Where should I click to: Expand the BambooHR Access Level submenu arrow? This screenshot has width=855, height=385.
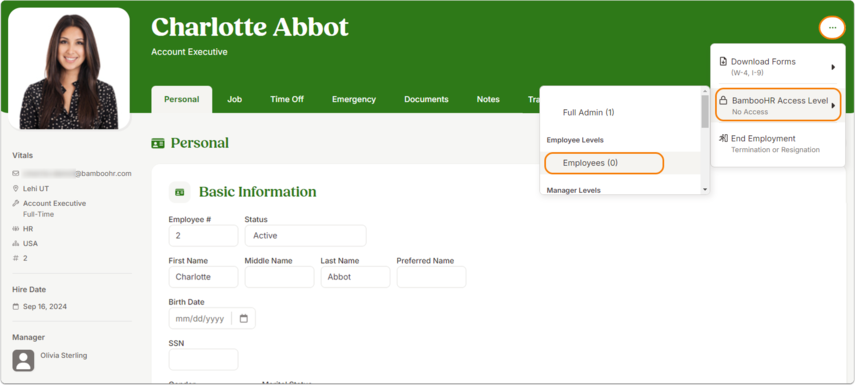pos(833,105)
